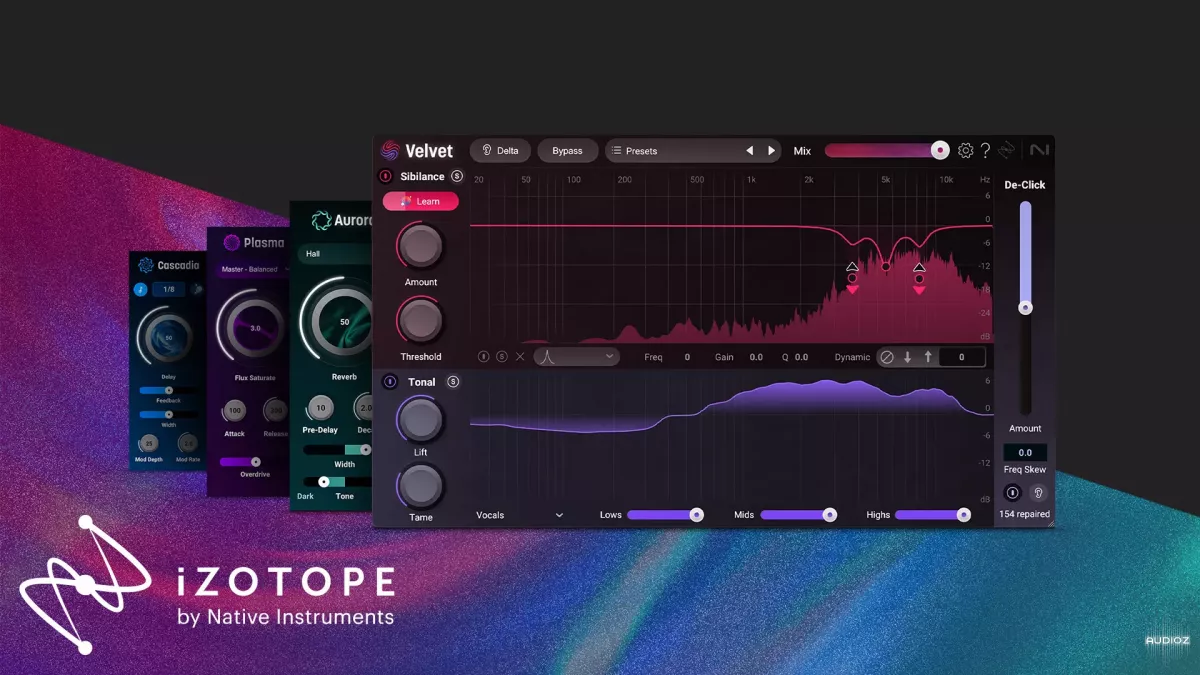1200x675 pixels.
Task: Click Aurora's Pre-Delay knob
Action: 320,407
